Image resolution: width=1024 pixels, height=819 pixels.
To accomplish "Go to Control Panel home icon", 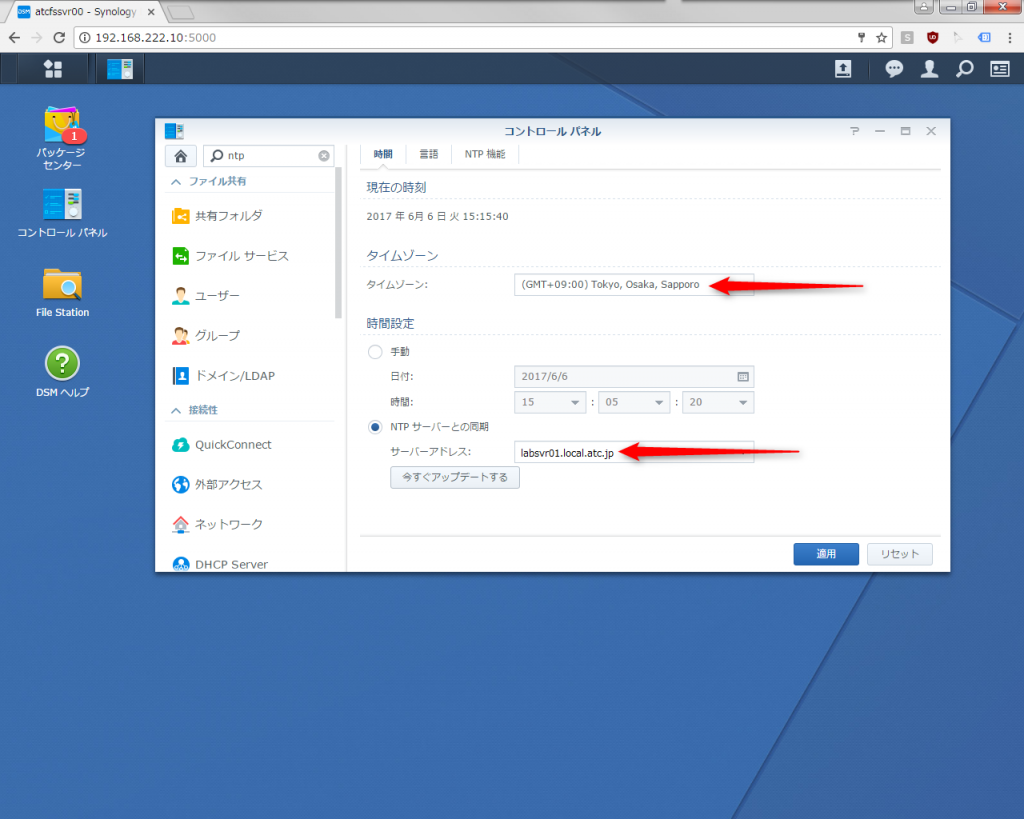I will pyautogui.click(x=181, y=155).
